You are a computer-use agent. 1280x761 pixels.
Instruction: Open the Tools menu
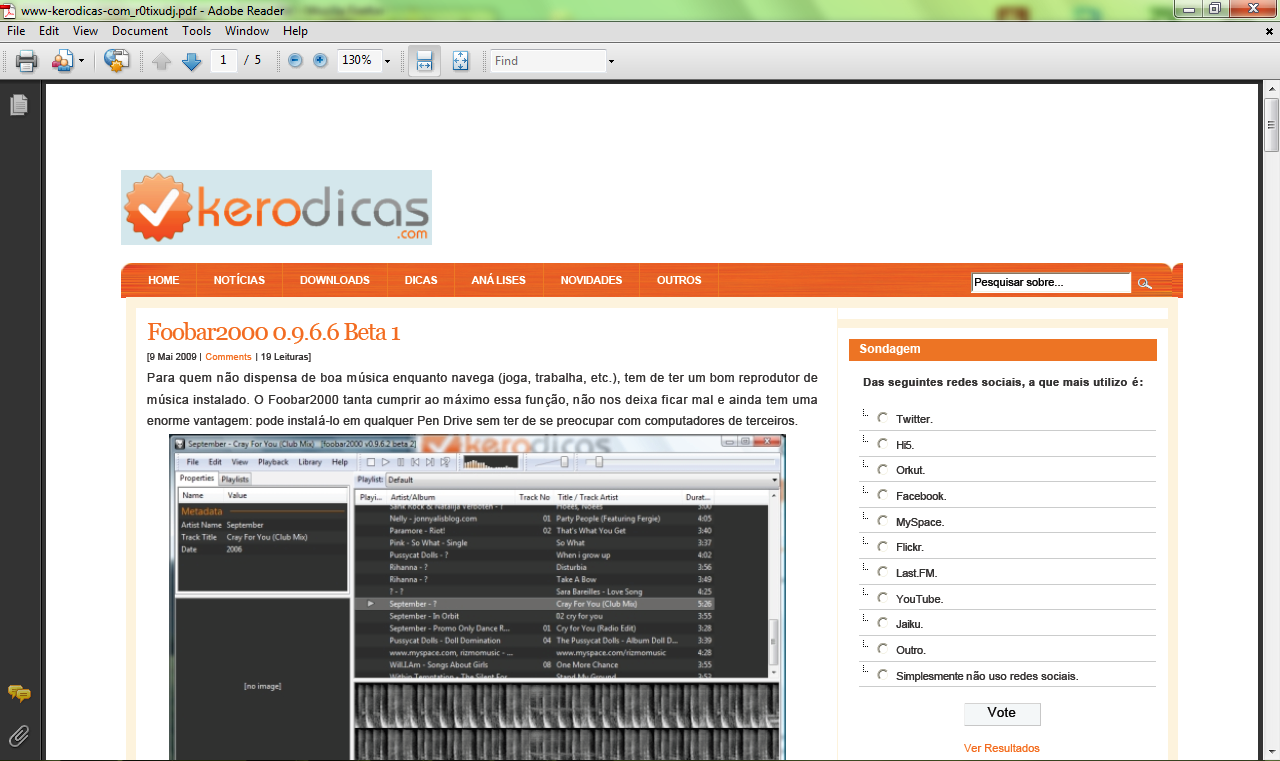pyautogui.click(x=197, y=31)
